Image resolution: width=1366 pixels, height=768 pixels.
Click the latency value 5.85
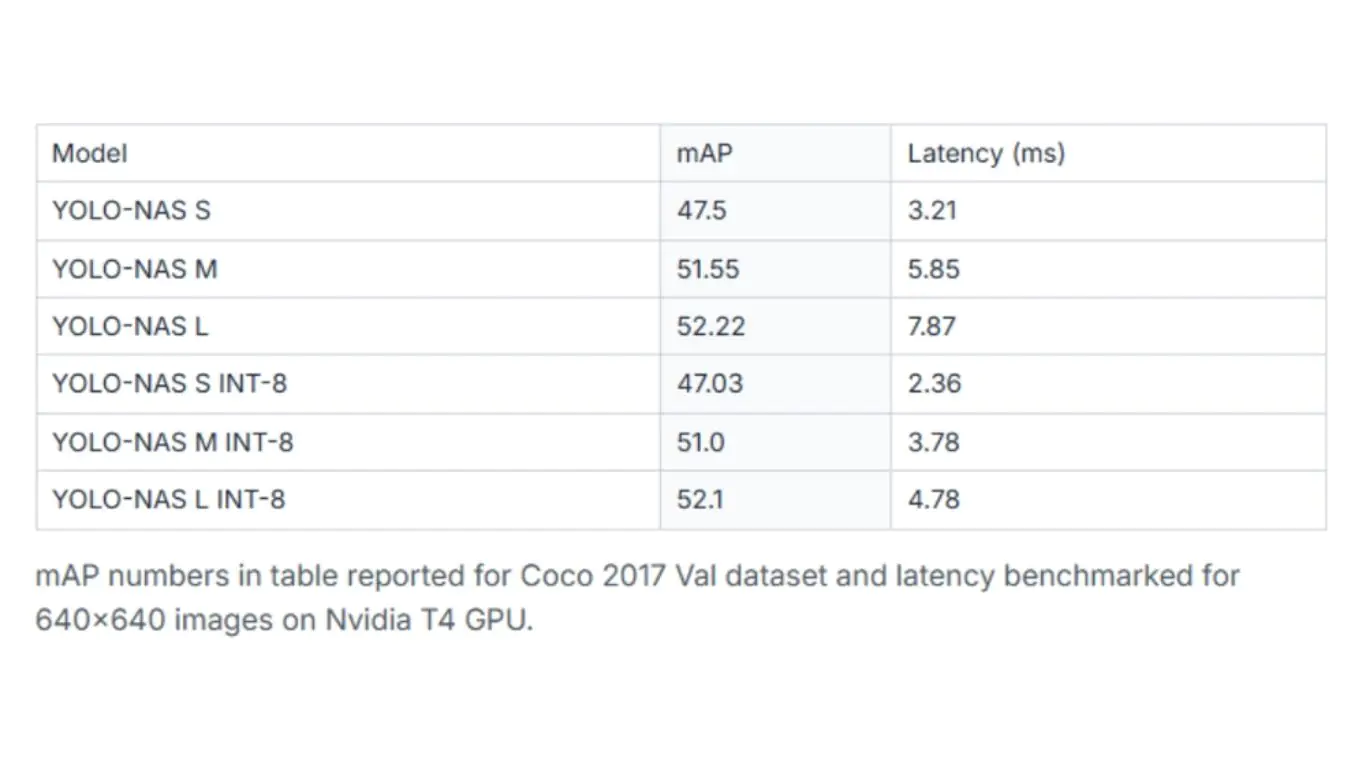[933, 269]
